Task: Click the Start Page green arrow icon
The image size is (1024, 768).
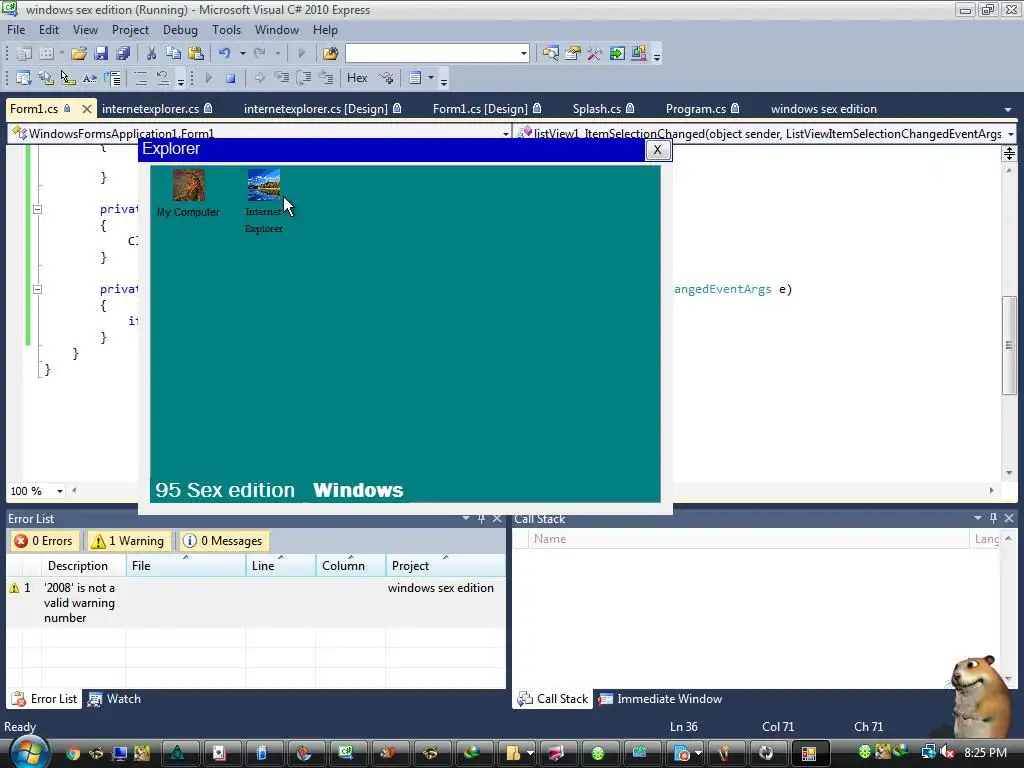Action: click(616, 54)
